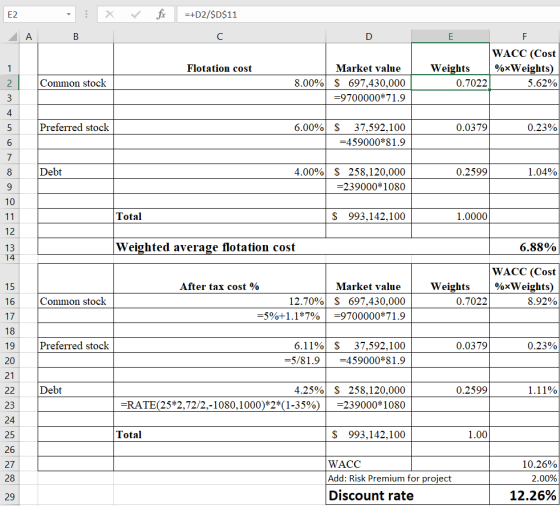The image size is (560, 506).
Task: Click the RATE formula cell in row 23
Action: [x=219, y=405]
